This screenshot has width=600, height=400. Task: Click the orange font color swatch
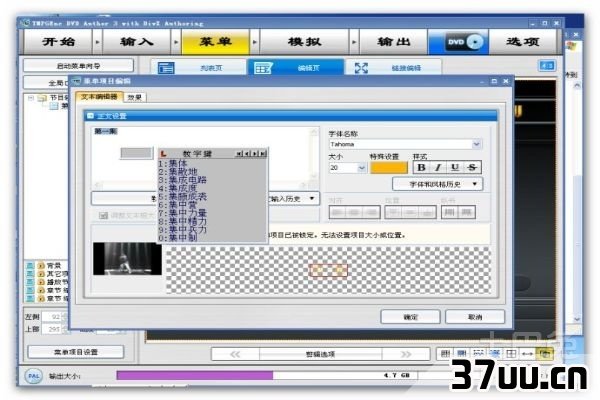[388, 168]
